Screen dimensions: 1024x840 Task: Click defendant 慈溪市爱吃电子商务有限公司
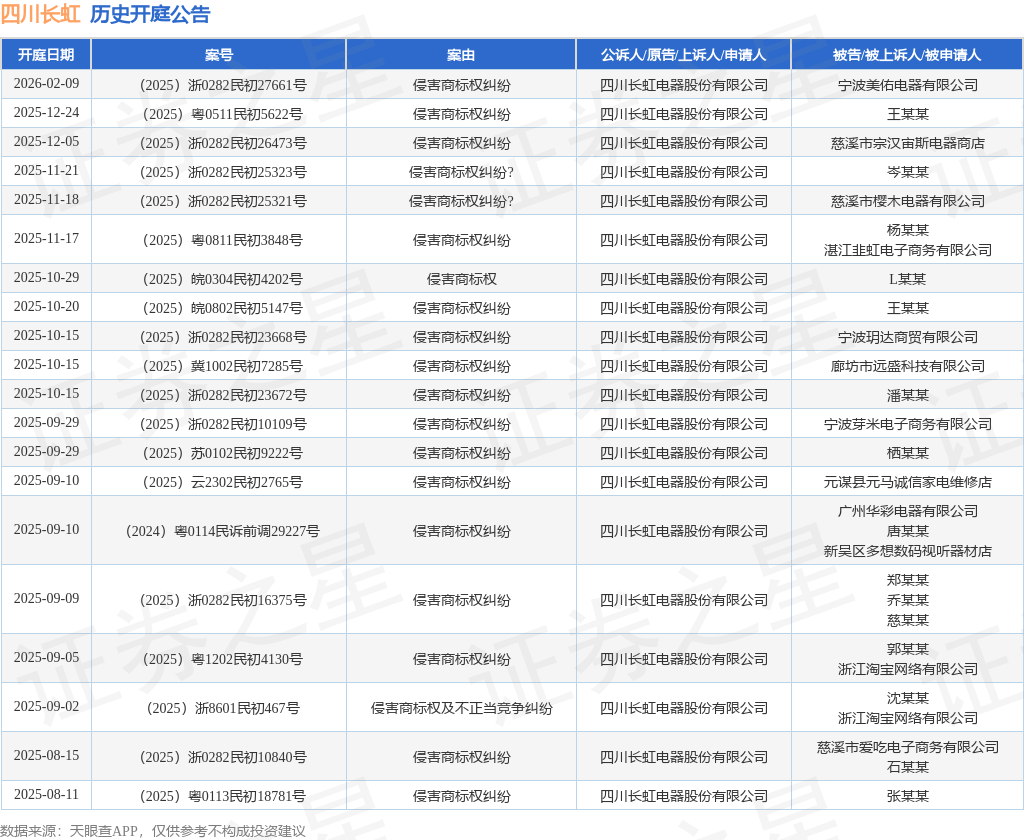coord(908,747)
